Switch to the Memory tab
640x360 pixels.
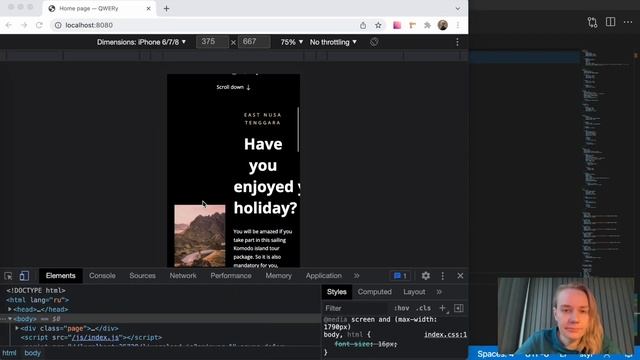pyautogui.click(x=278, y=276)
